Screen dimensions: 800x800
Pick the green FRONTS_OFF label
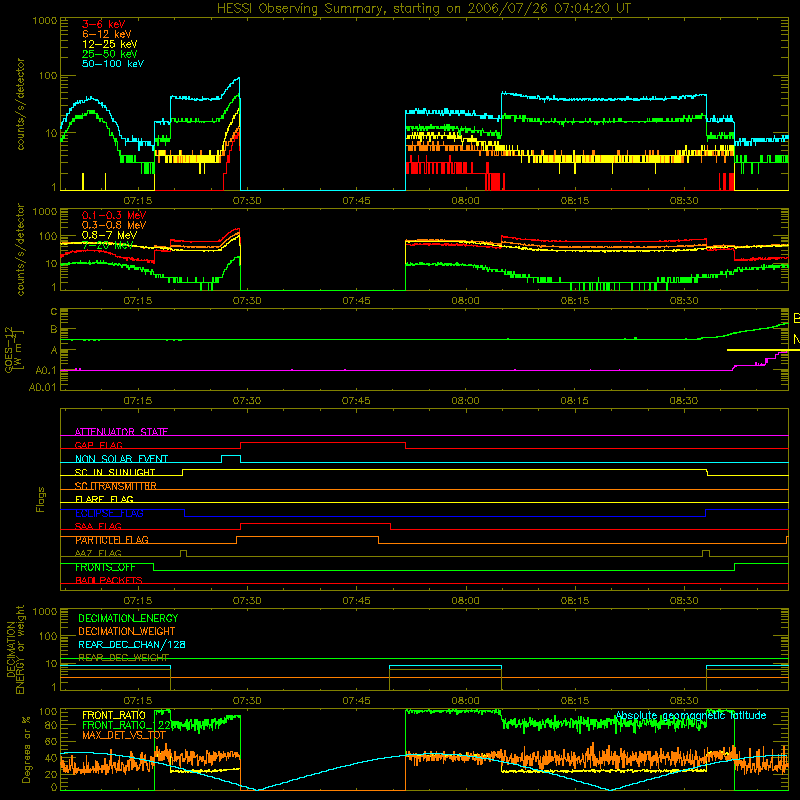pos(105,567)
